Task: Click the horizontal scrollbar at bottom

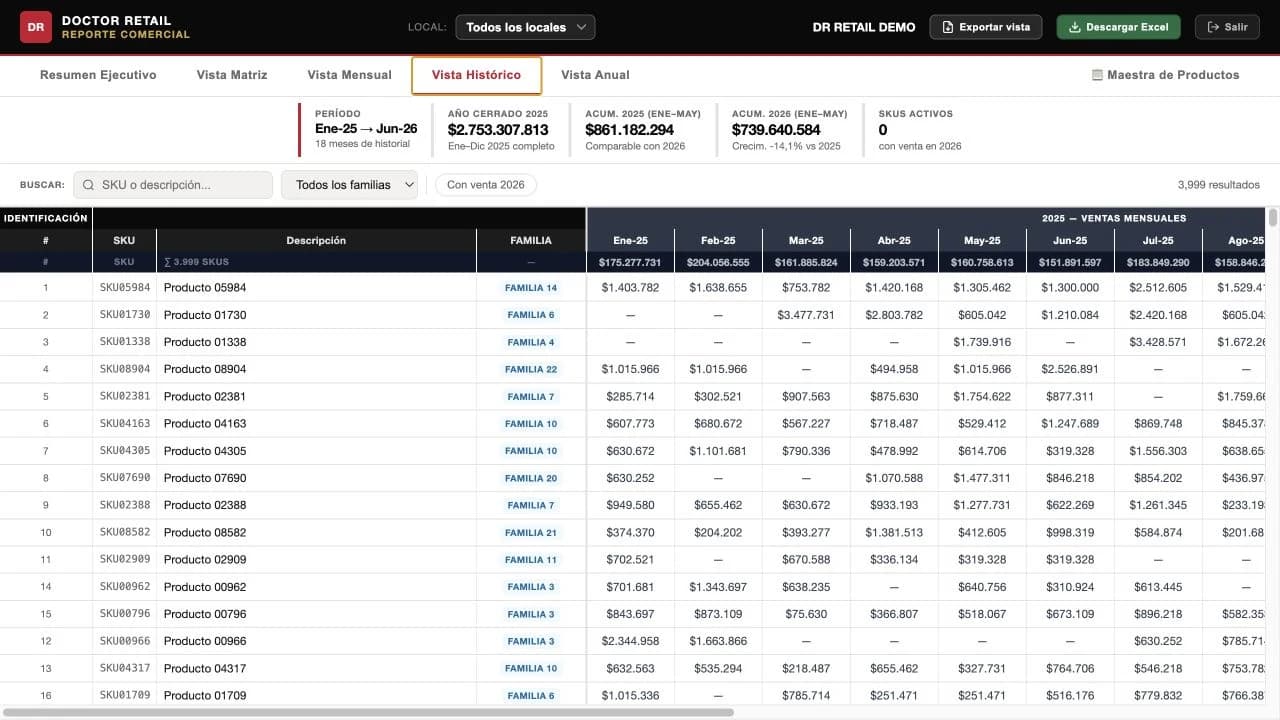Action: (x=368, y=713)
